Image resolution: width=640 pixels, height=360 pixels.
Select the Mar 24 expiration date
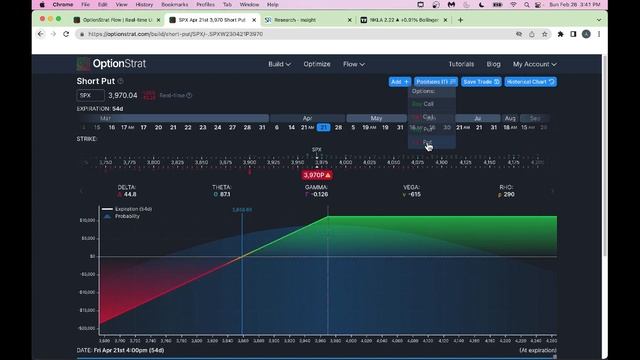coord(218,128)
